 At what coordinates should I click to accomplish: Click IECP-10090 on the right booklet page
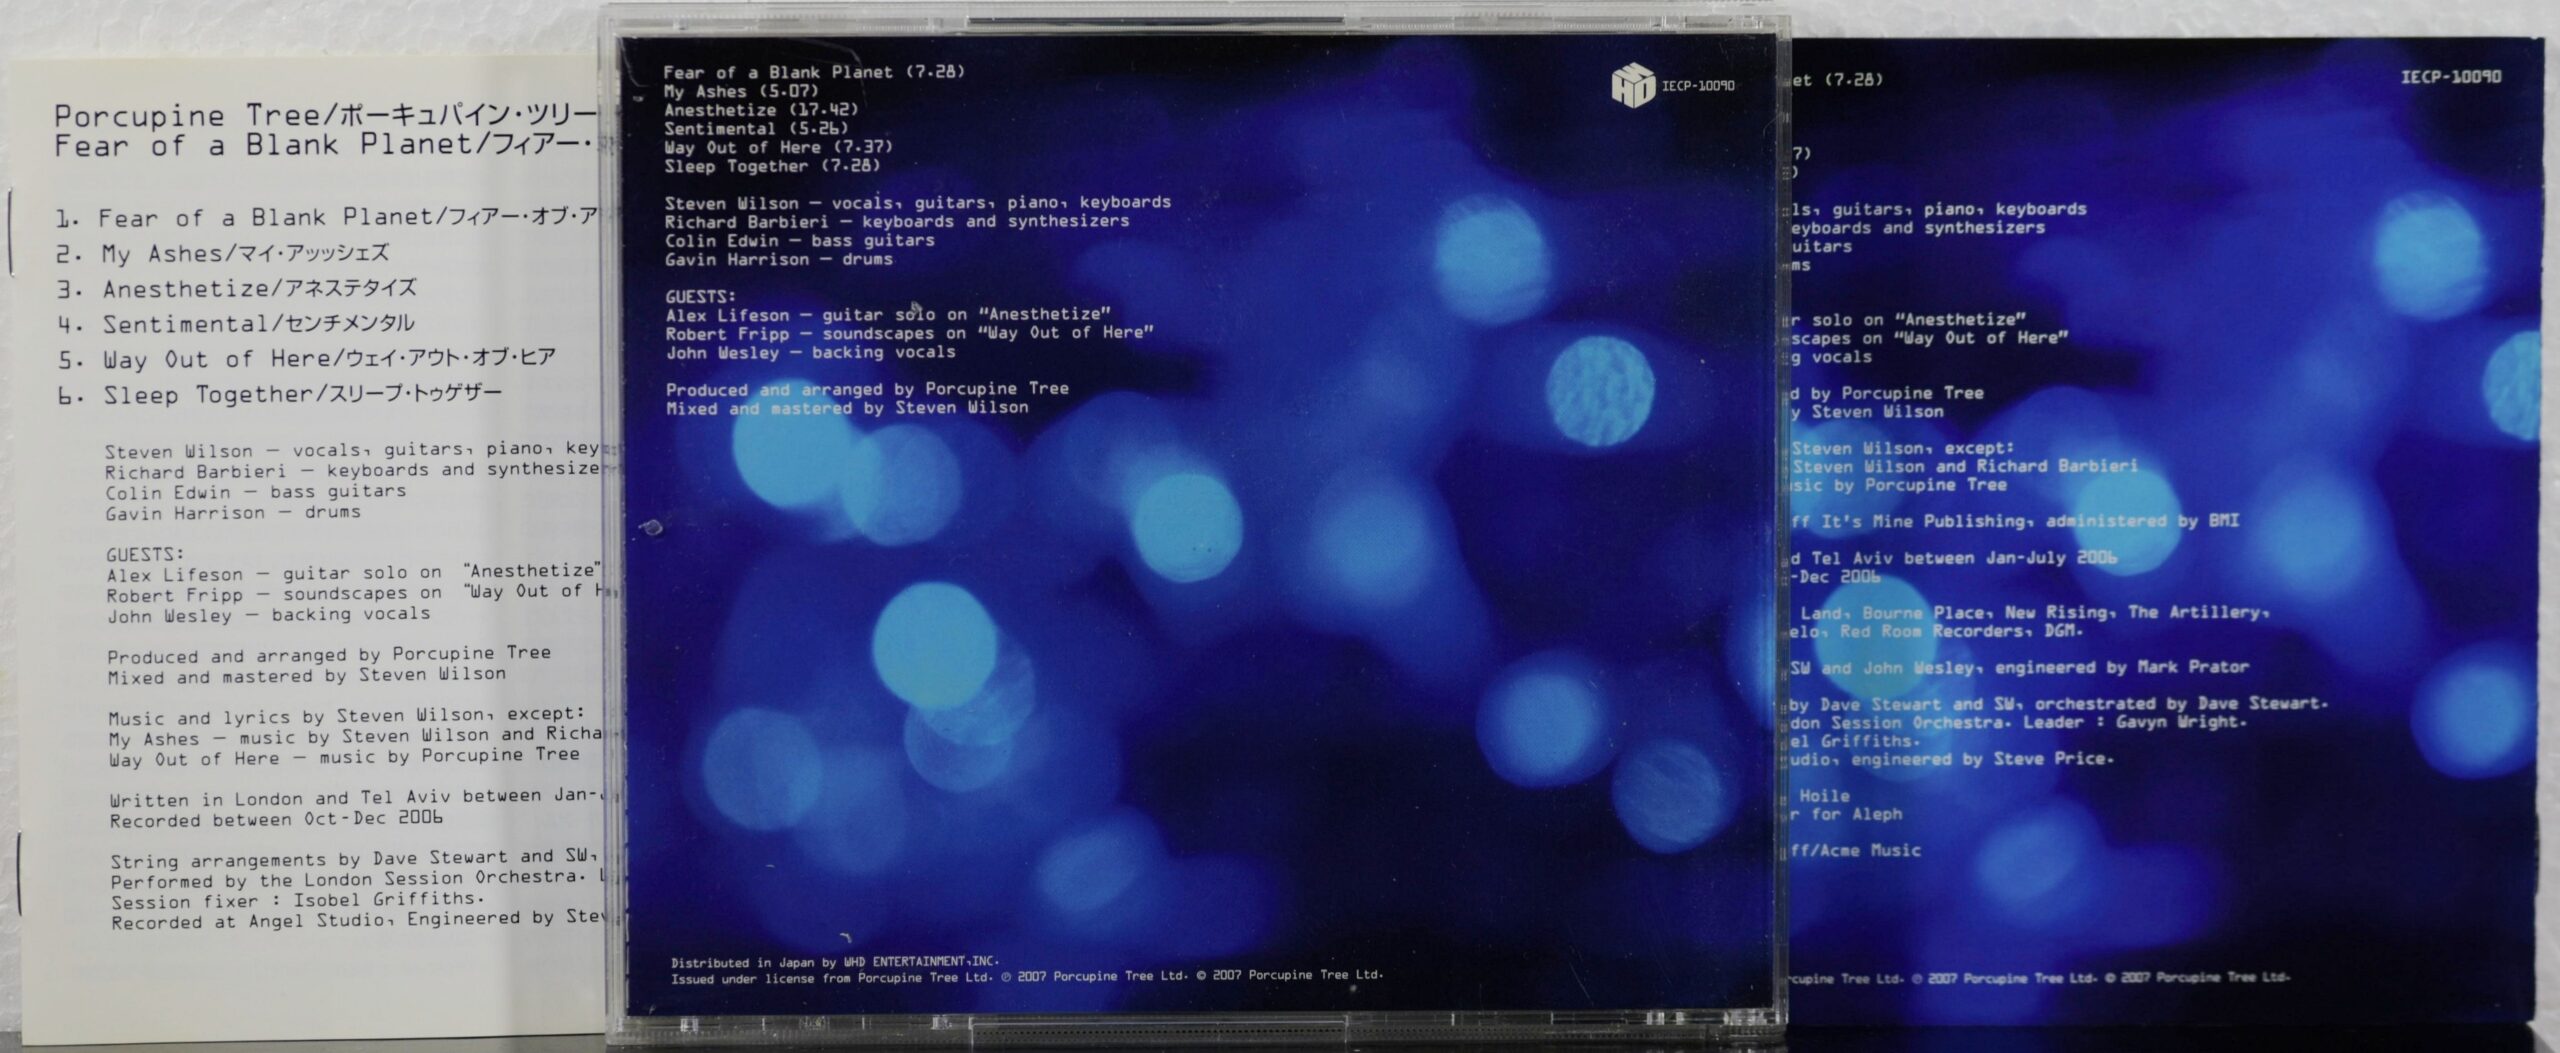(2451, 77)
